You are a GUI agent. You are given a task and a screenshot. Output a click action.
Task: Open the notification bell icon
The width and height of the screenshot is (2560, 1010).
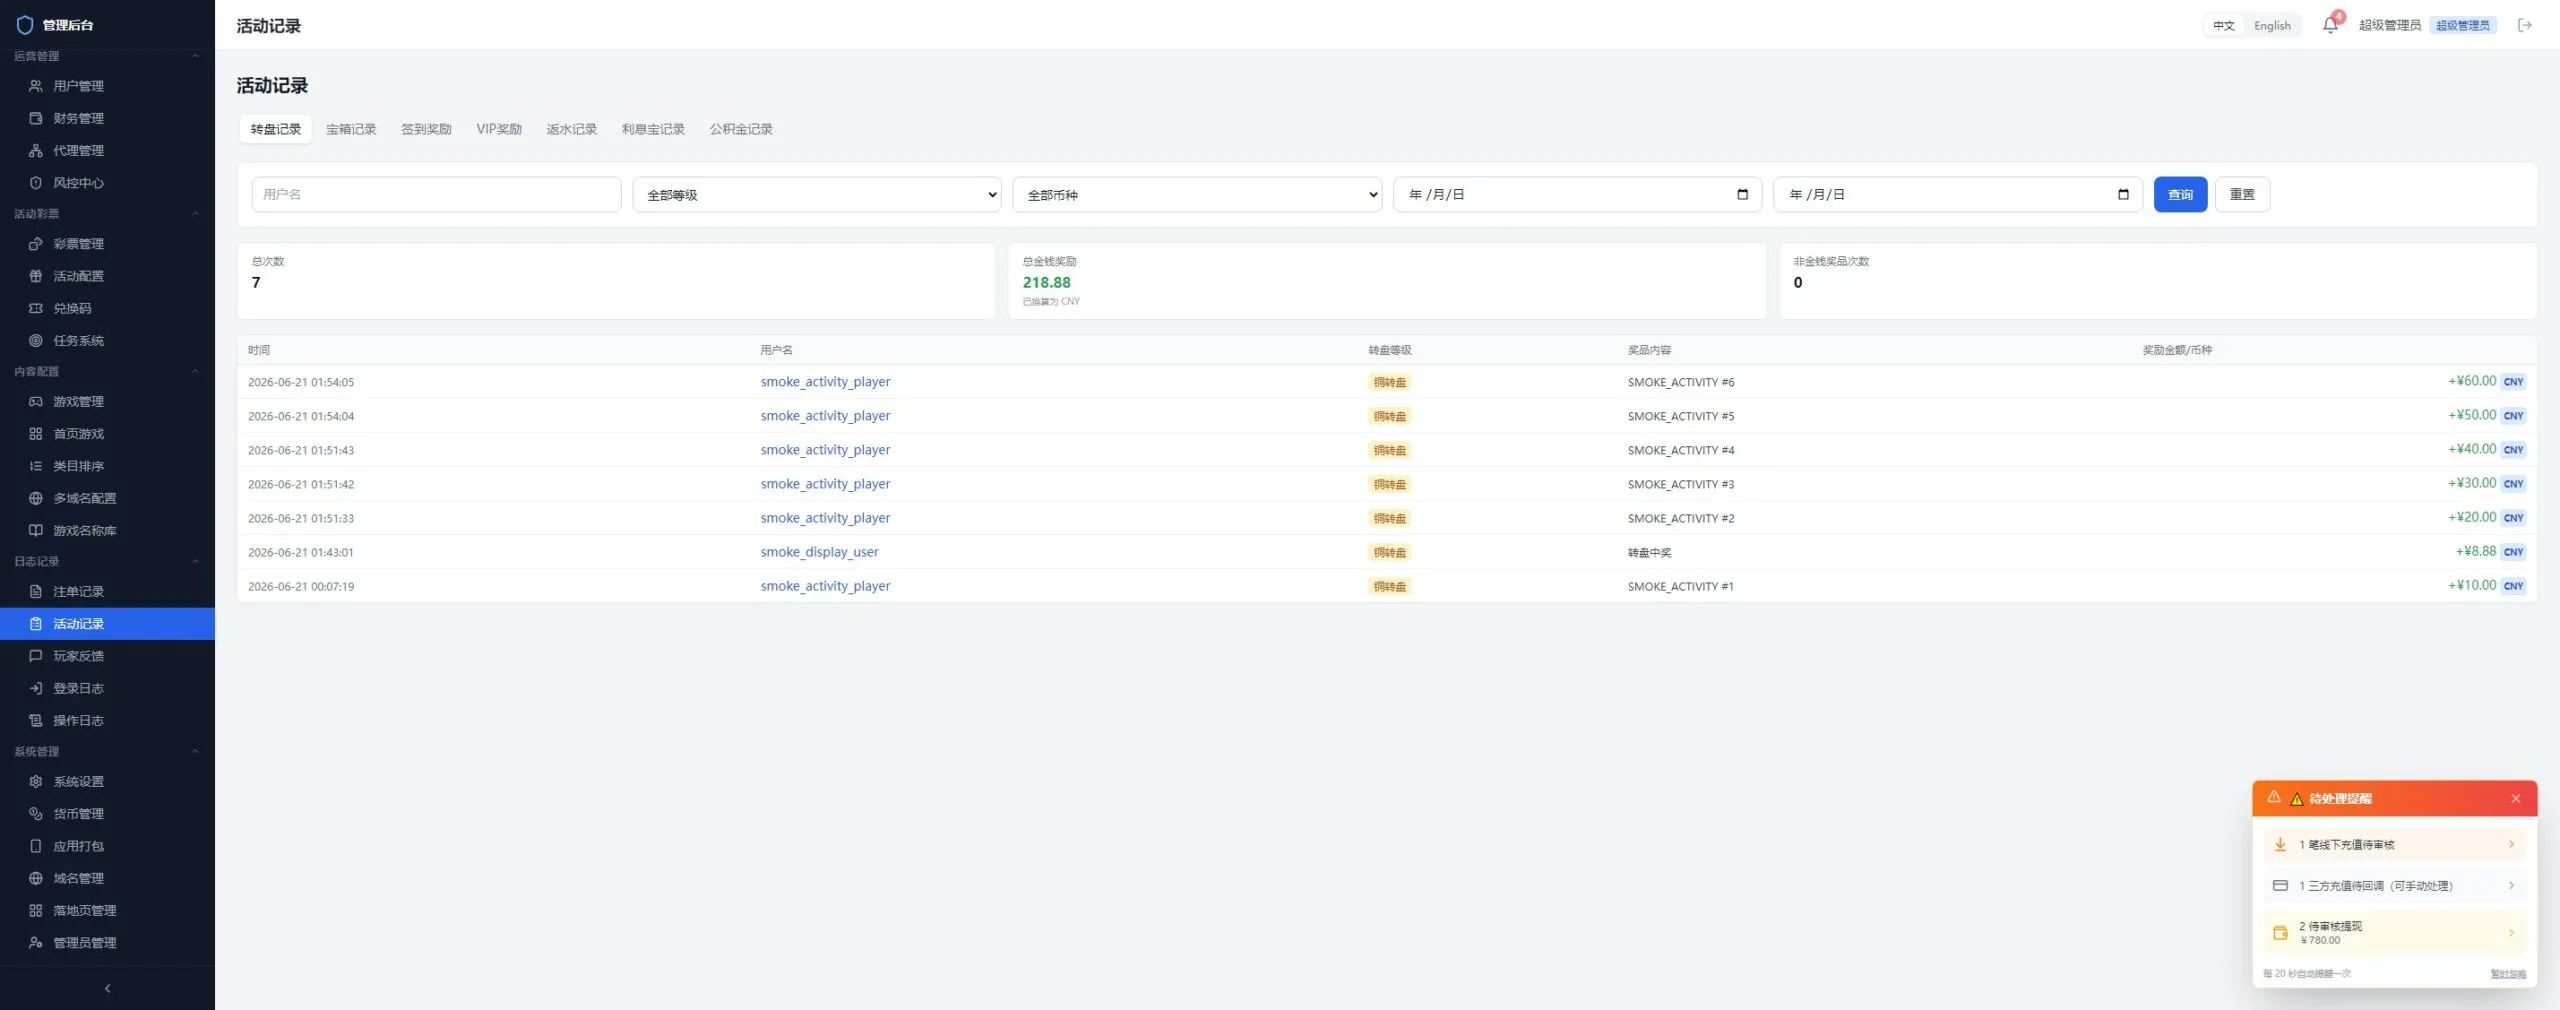[x=2330, y=25]
